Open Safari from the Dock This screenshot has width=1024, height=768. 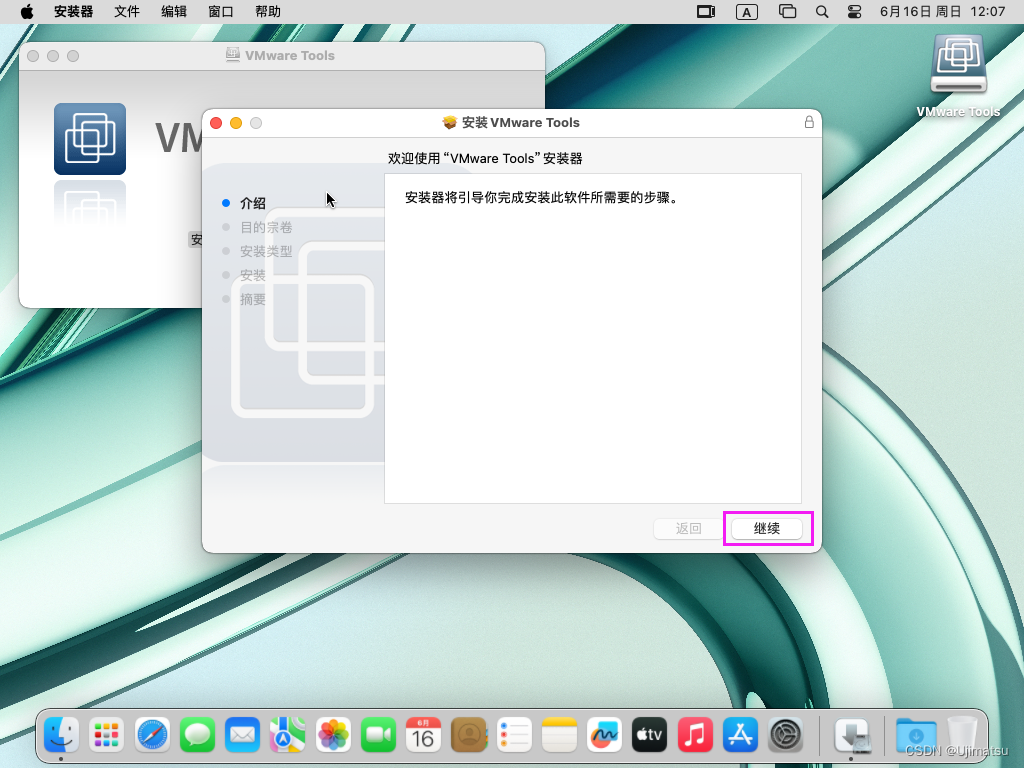click(152, 735)
